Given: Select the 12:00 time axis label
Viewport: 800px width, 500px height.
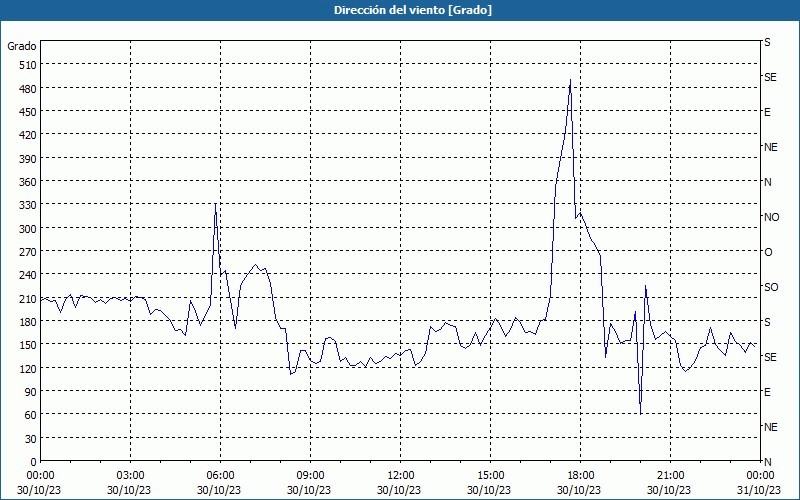Looking at the screenshot, I should 401,476.
